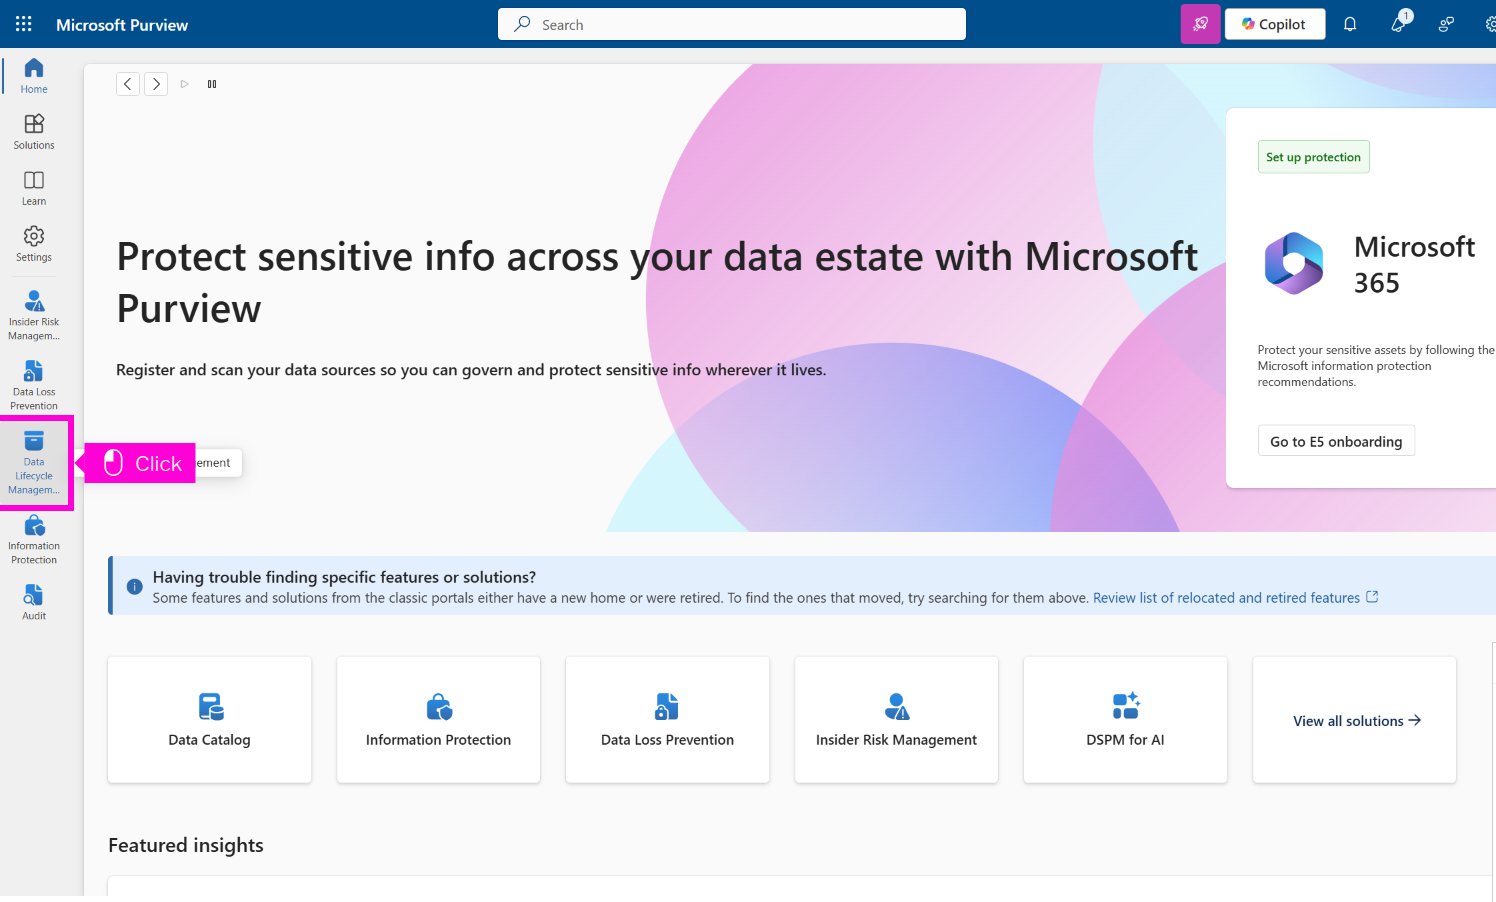1496x902 pixels.
Task: Open Audit in the sidebar
Action: tap(34, 602)
